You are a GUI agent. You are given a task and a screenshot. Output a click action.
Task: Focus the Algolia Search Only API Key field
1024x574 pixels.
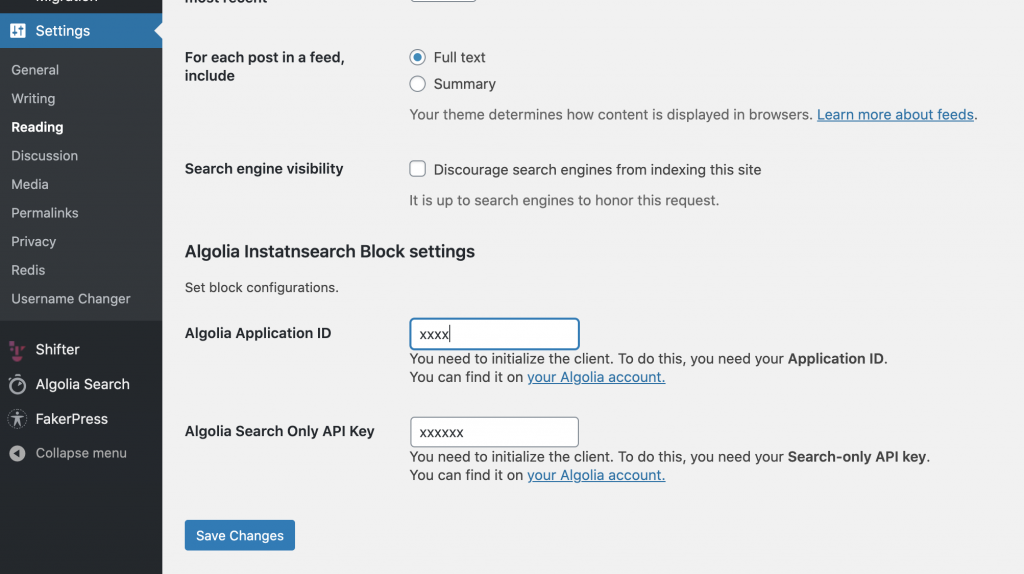click(494, 432)
